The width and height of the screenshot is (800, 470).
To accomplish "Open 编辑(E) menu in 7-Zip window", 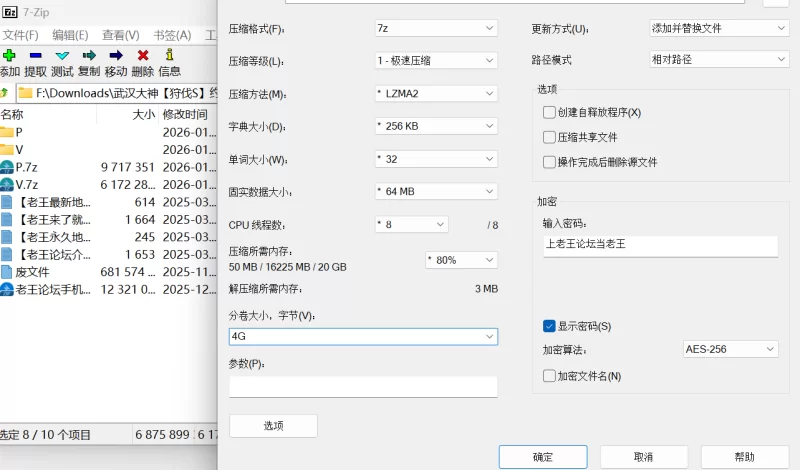I will 70,35.
